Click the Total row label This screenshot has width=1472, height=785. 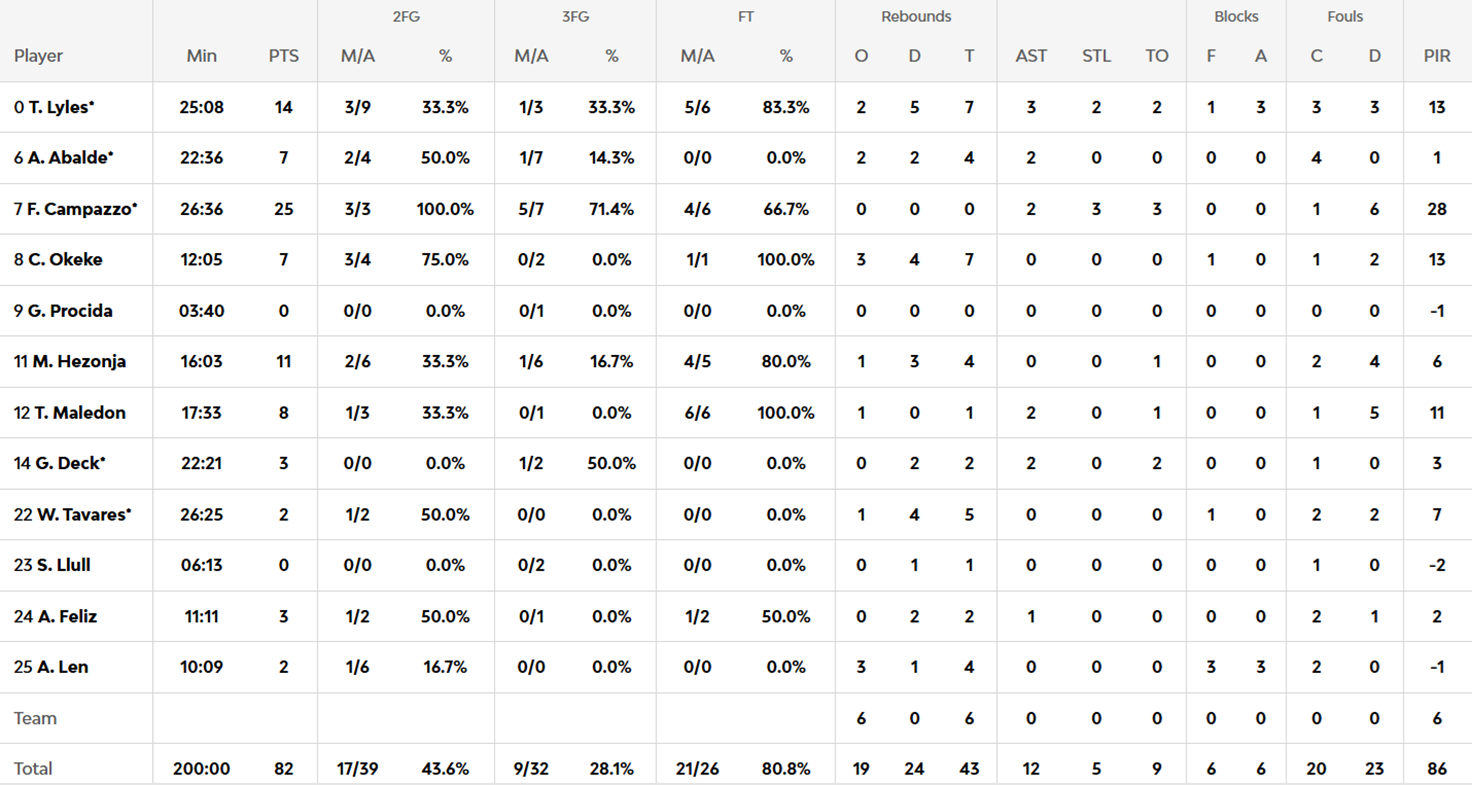point(33,769)
